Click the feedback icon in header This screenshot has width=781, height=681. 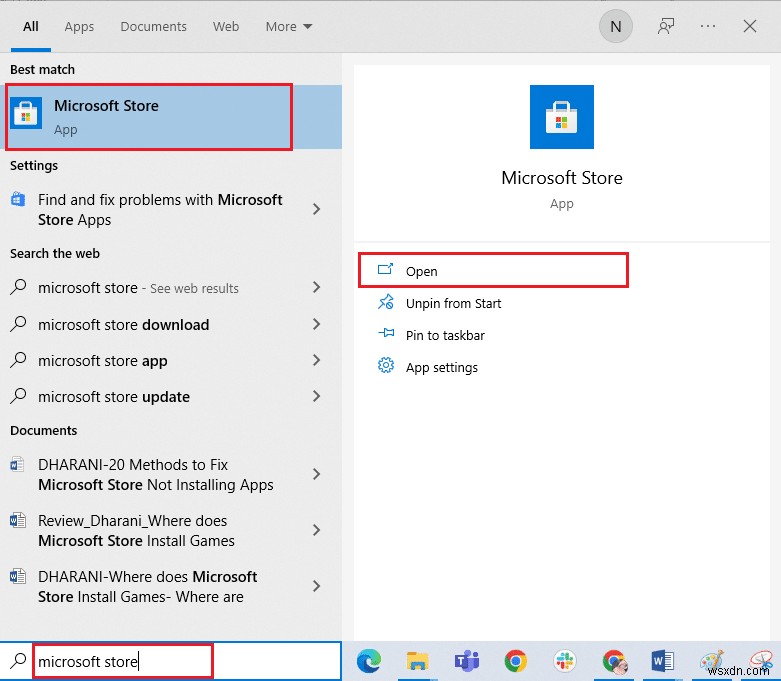coord(666,27)
